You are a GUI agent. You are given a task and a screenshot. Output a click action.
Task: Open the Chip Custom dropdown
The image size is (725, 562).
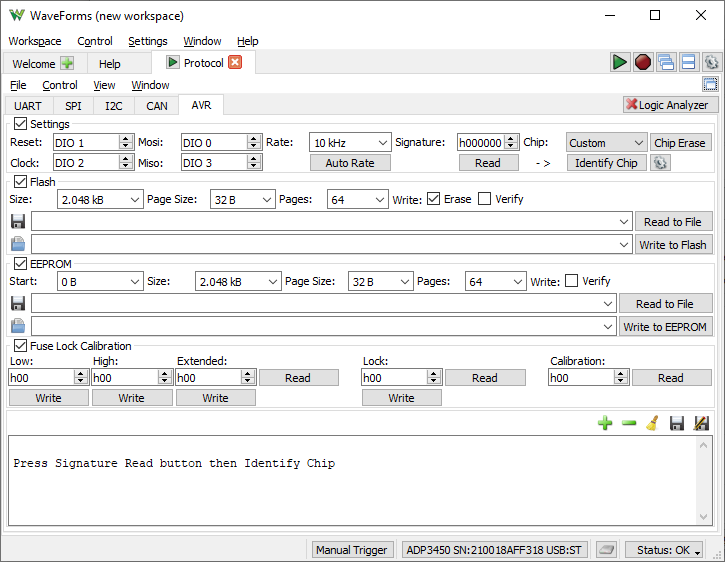(x=606, y=142)
